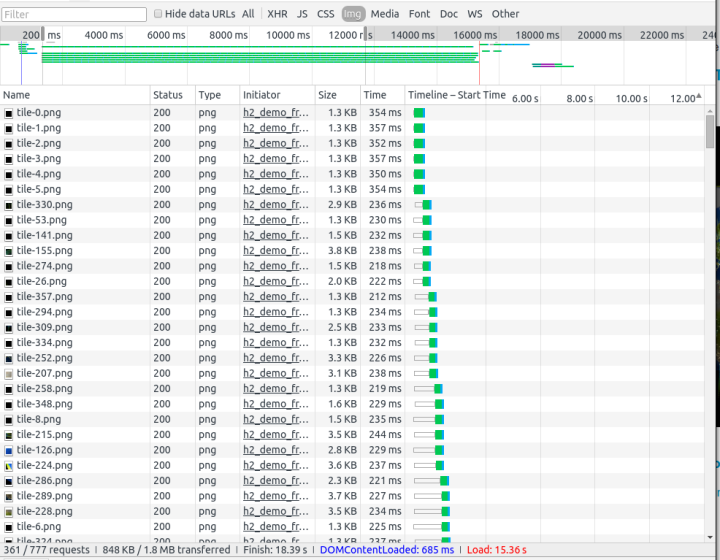The image size is (720, 560).
Task: Click the tile-294.png thumbnail icon
Action: click(9, 313)
